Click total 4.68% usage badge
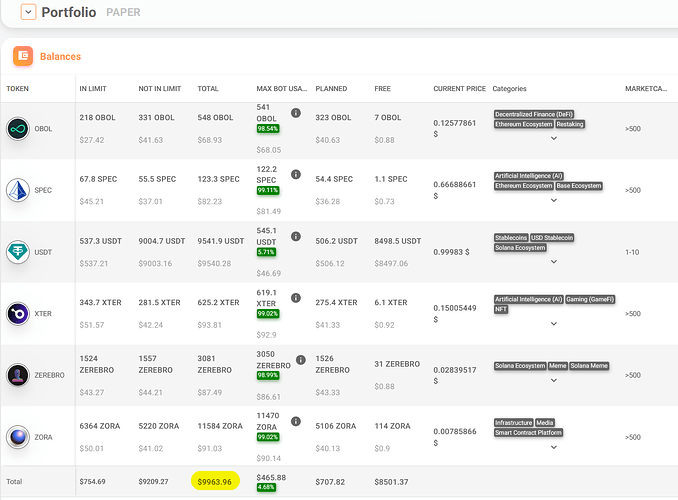 (x=266, y=487)
